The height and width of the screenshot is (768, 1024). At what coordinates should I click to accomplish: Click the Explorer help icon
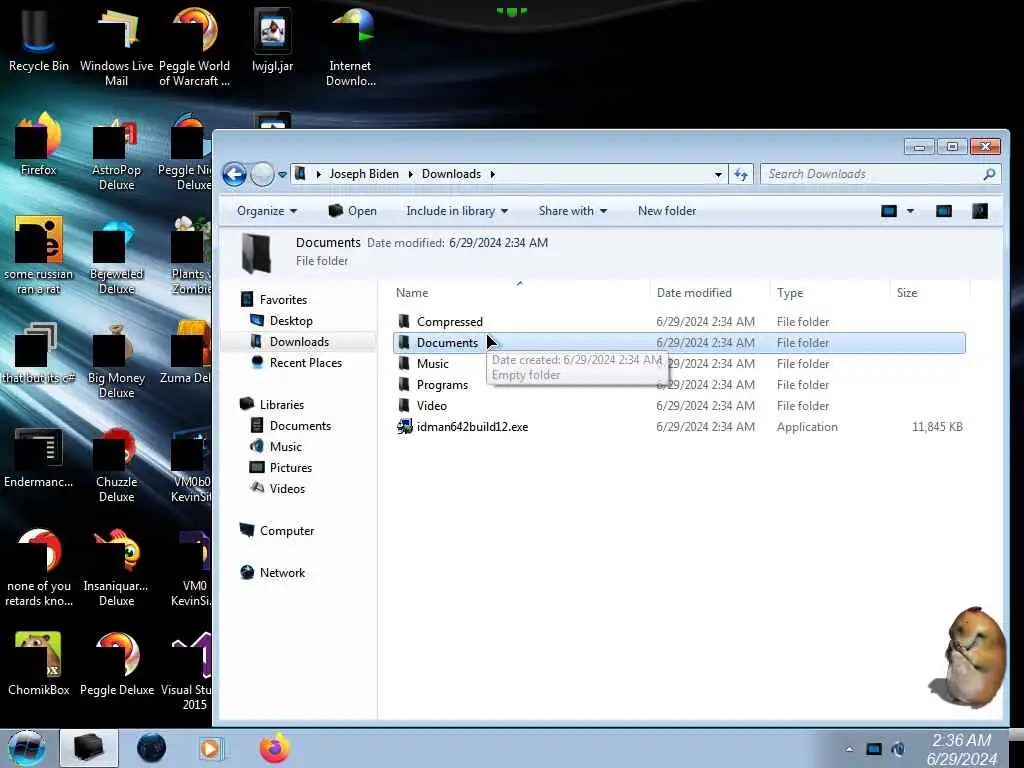click(980, 211)
